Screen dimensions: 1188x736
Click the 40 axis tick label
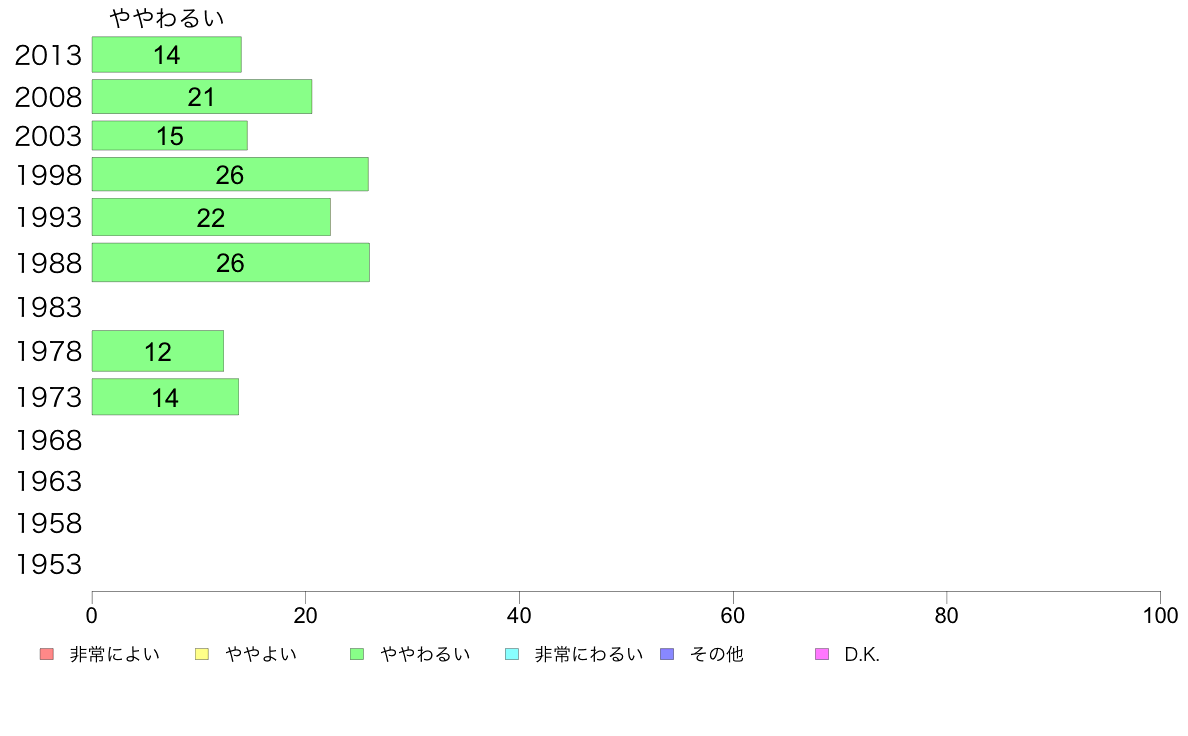click(x=519, y=615)
